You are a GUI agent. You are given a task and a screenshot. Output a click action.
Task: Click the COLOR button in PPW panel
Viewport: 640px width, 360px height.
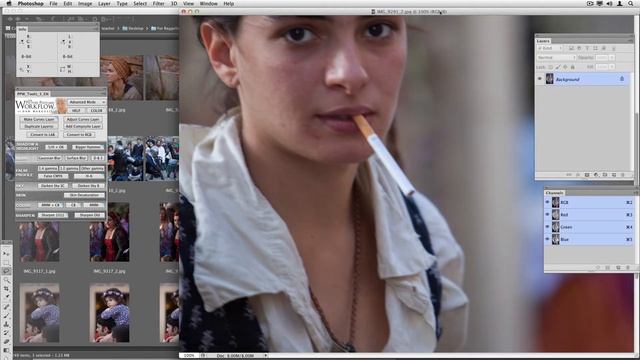pos(96,111)
